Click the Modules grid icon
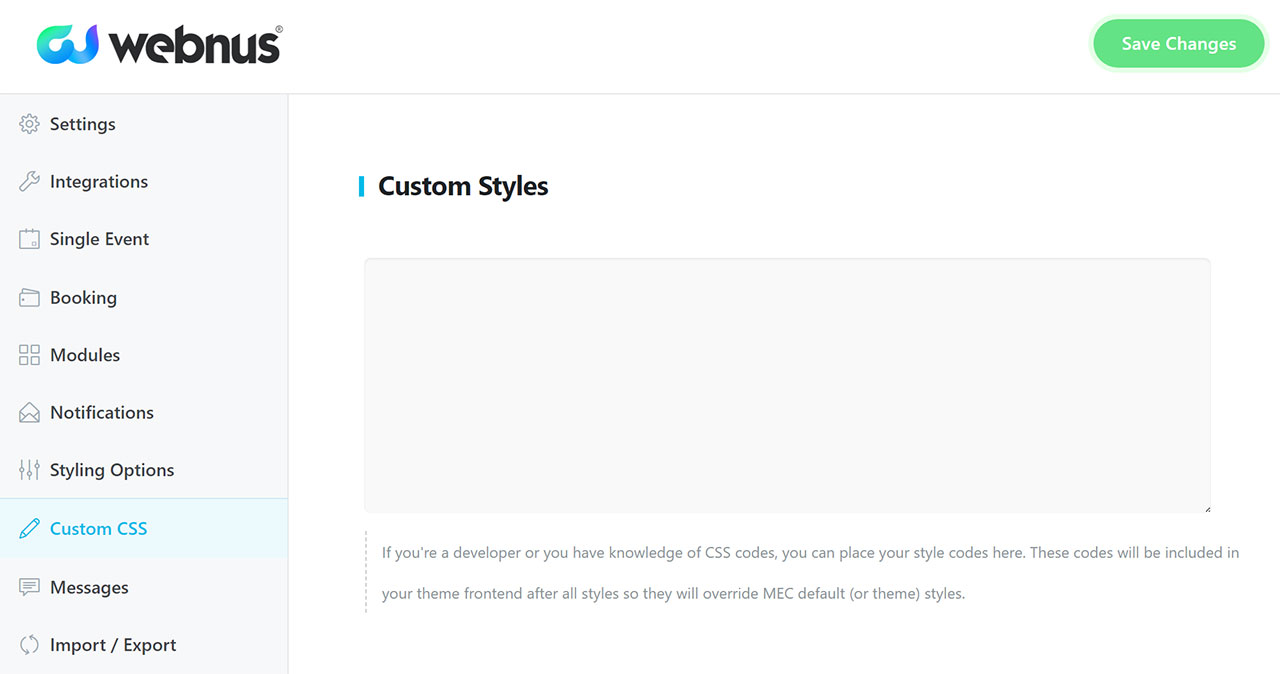The image size is (1280, 674). pyautogui.click(x=29, y=355)
